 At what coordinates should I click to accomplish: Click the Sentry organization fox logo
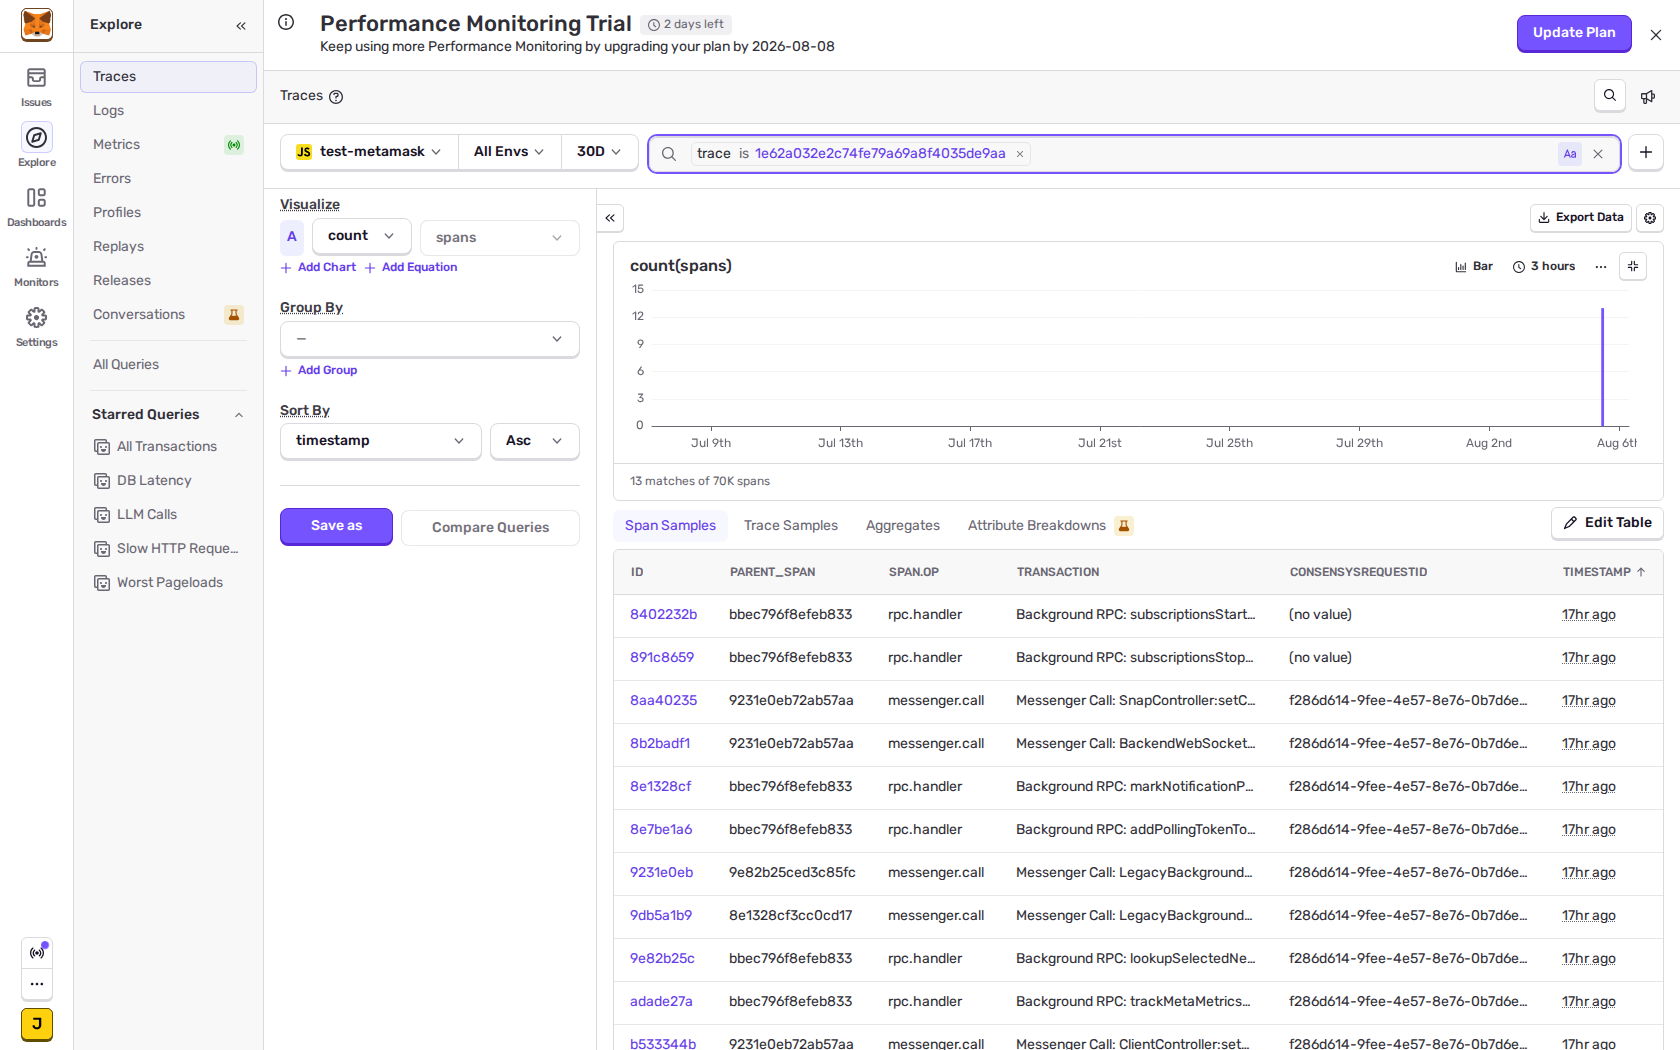37,25
